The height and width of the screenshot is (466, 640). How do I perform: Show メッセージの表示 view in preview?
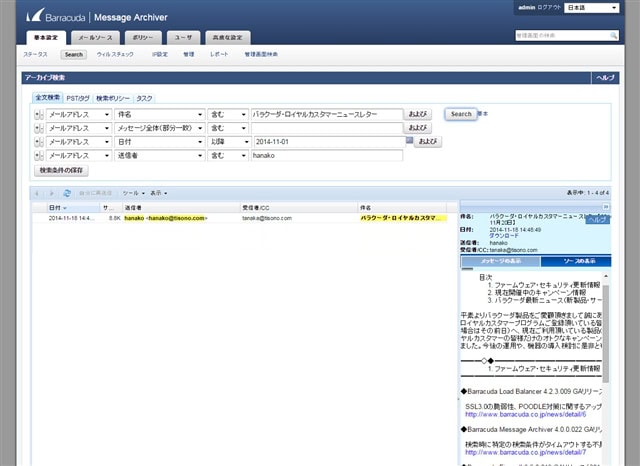coord(501,261)
